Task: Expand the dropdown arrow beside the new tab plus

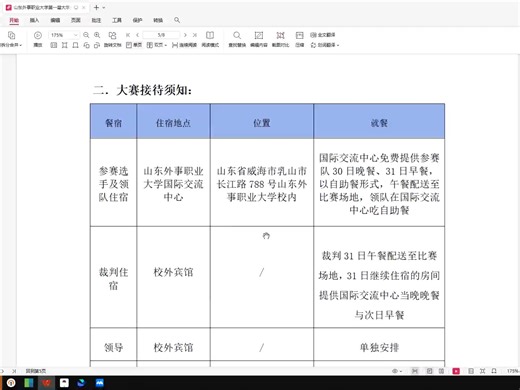Action: pos(104,8)
